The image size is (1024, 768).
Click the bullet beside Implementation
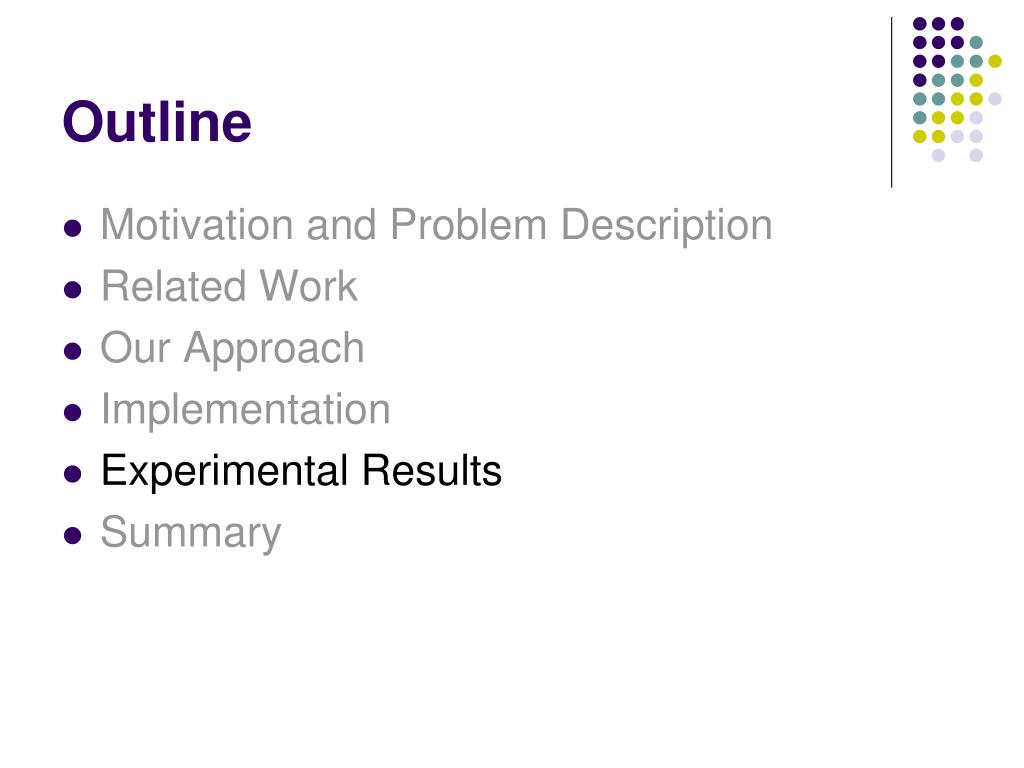coord(72,412)
